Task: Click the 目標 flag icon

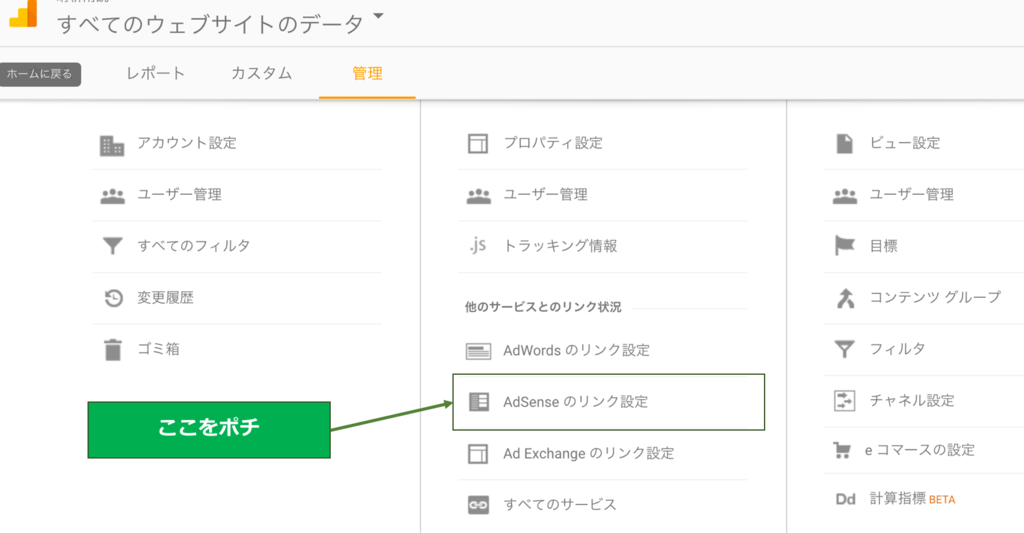Action: pos(845,246)
